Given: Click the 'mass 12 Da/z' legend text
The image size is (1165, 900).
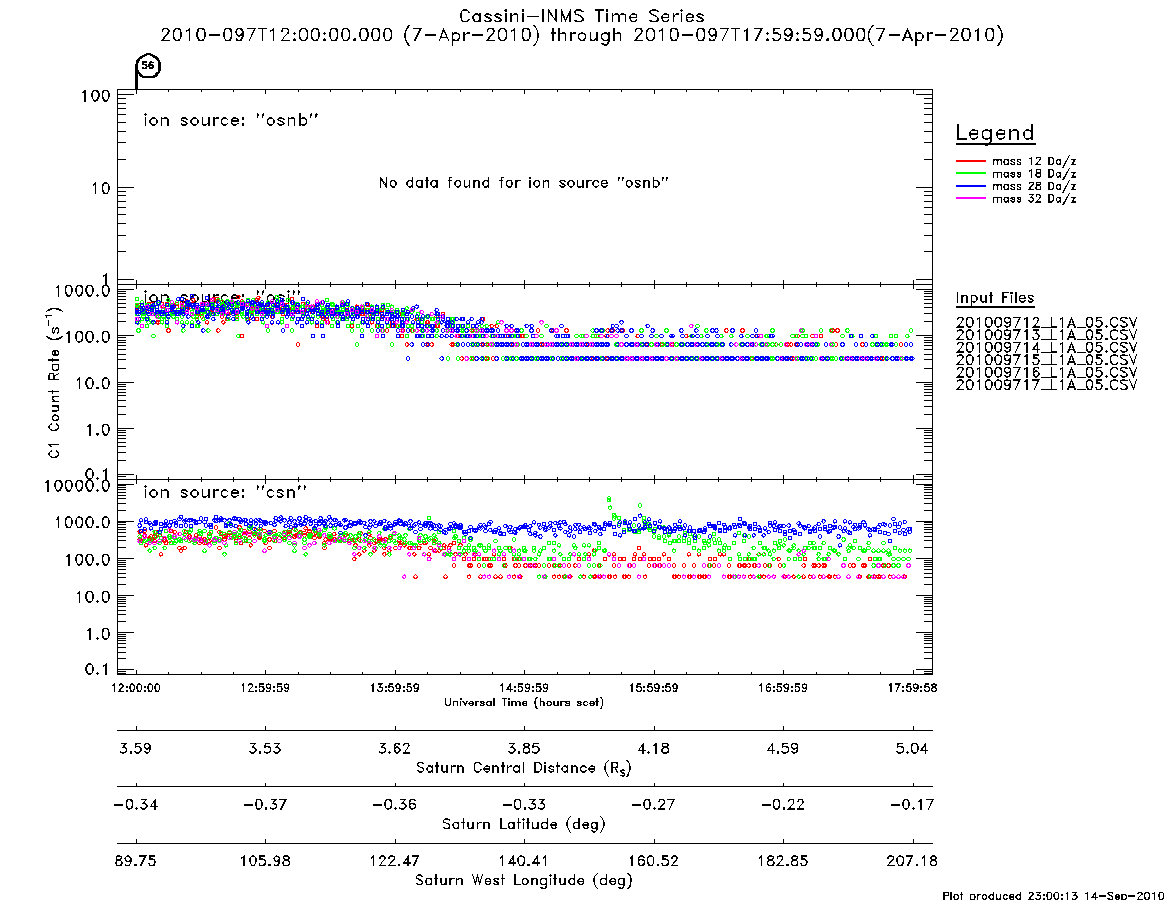Looking at the screenshot, I should tap(1034, 161).
